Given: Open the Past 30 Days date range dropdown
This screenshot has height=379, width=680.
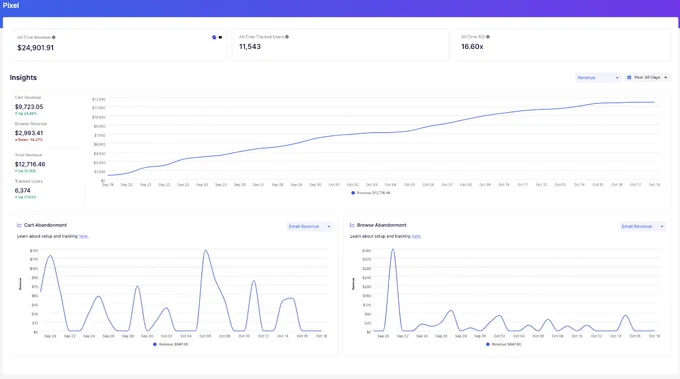Looking at the screenshot, I should [647, 78].
